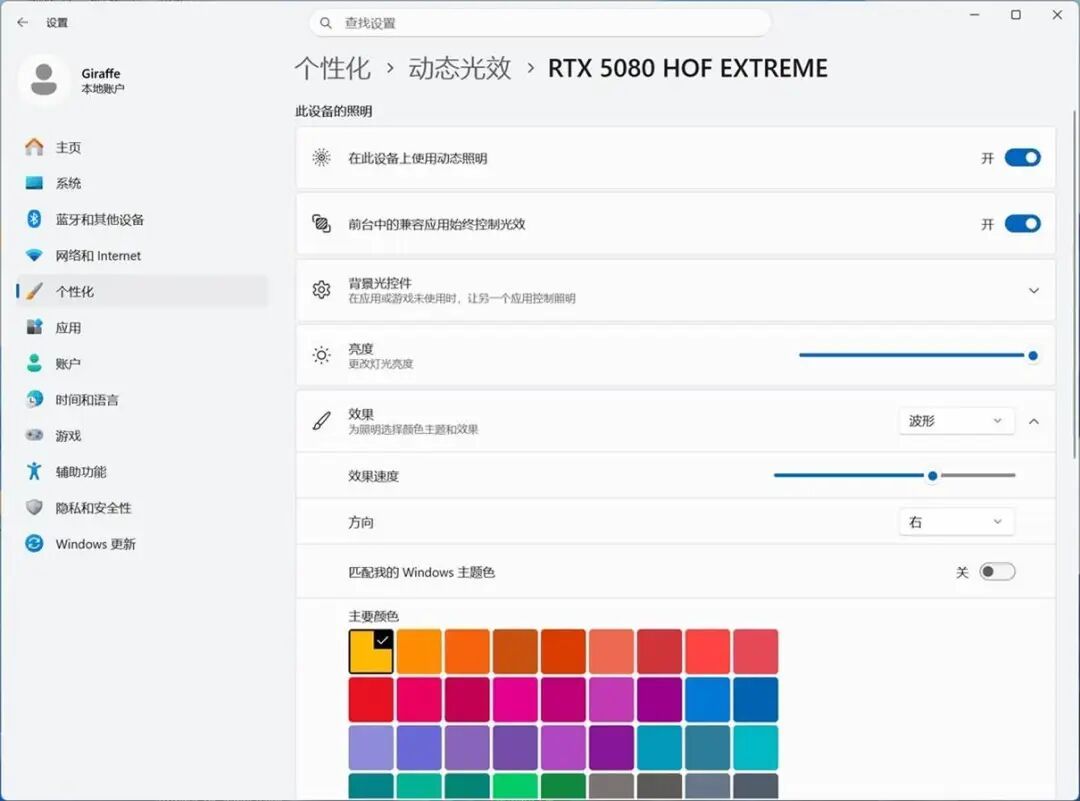
Task: Click the Bluetooth icon in sidebar
Action: [x=34, y=219]
